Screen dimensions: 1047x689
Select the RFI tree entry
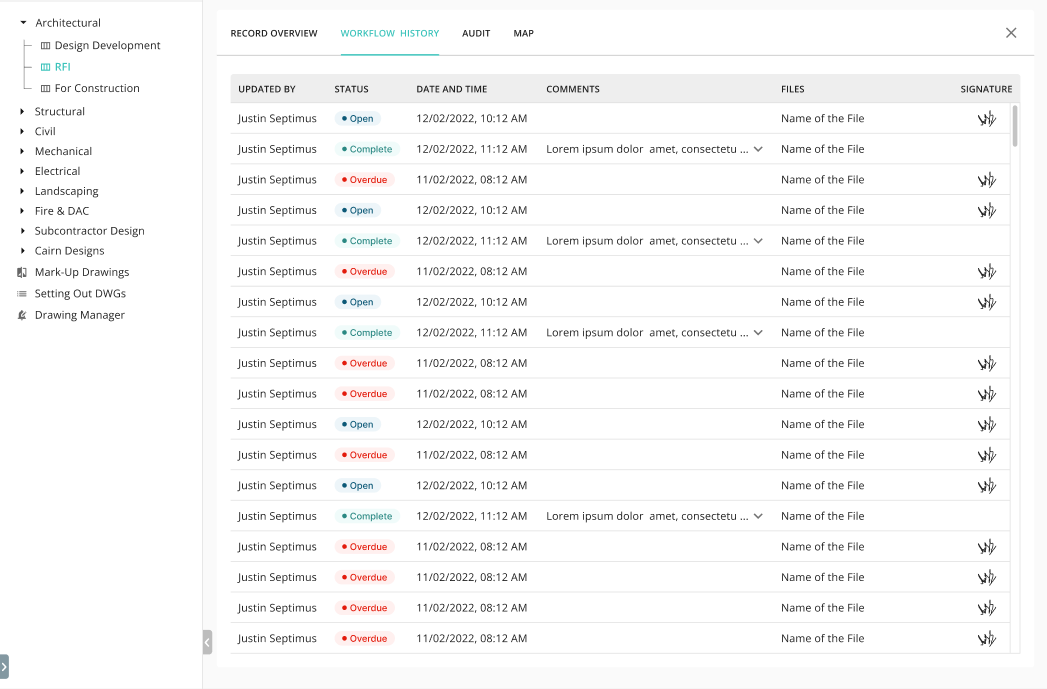point(63,67)
